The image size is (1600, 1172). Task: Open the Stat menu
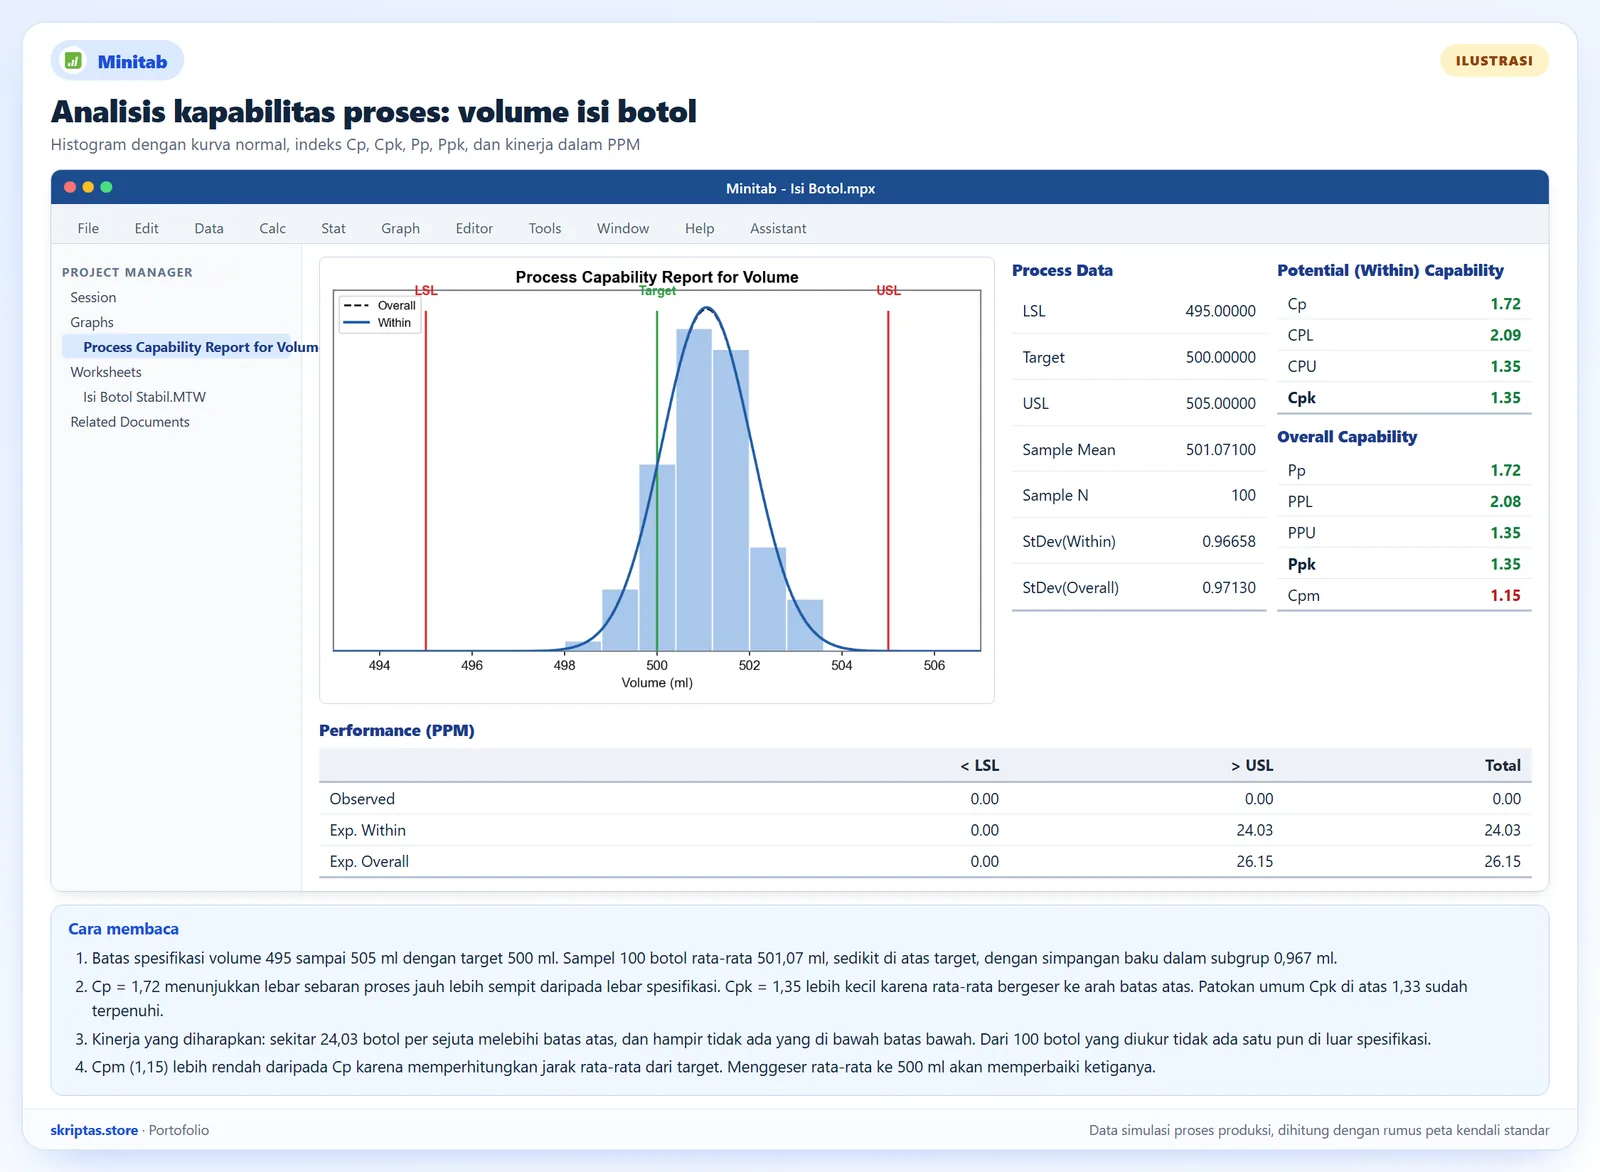click(333, 228)
